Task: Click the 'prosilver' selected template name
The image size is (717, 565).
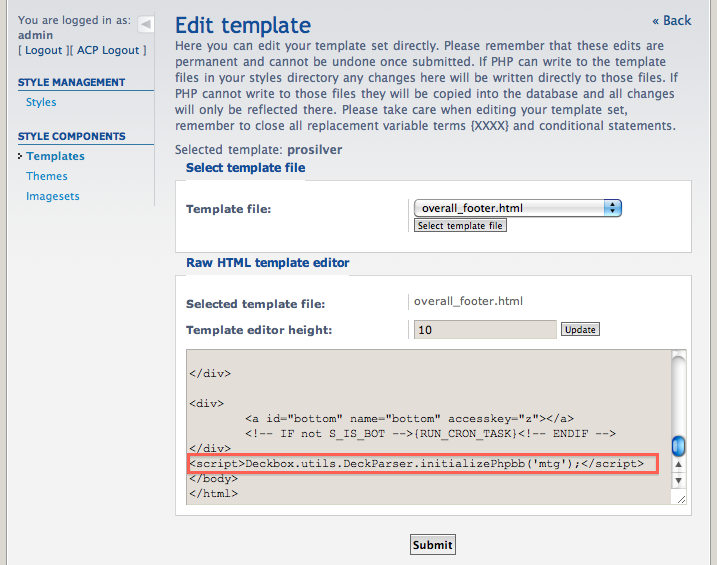Action: point(315,150)
